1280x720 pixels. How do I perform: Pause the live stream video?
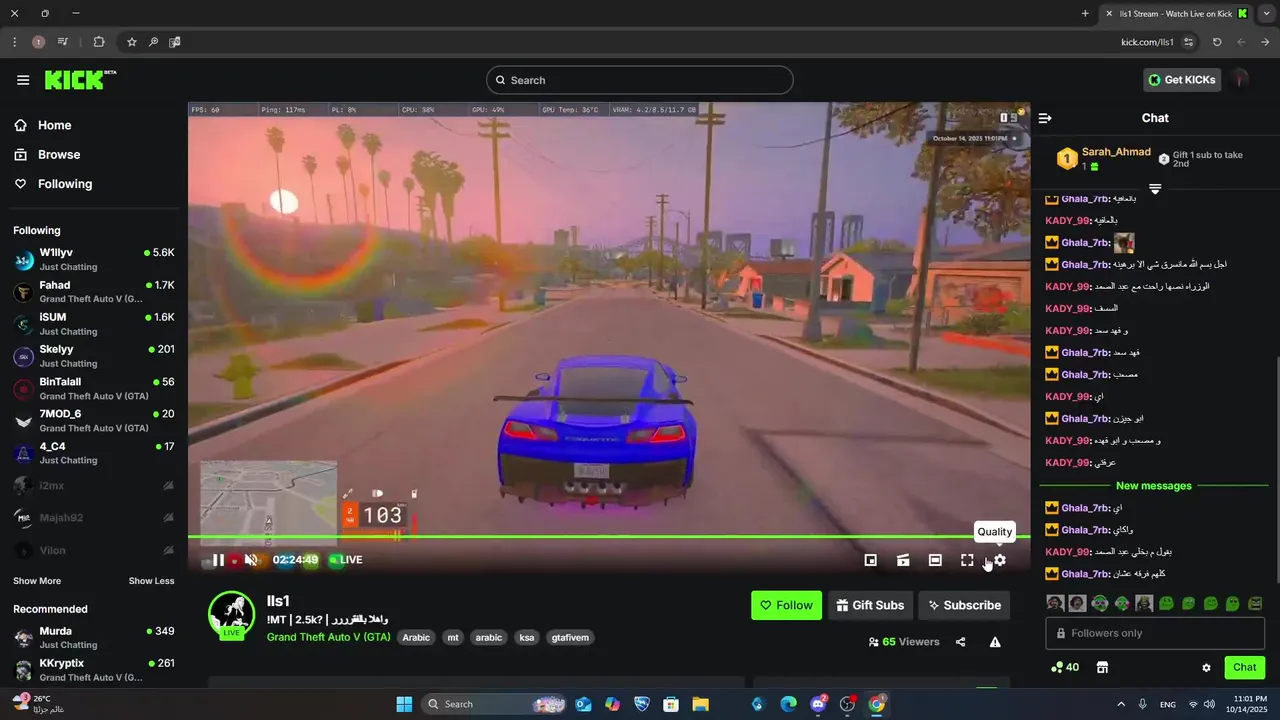[218, 560]
